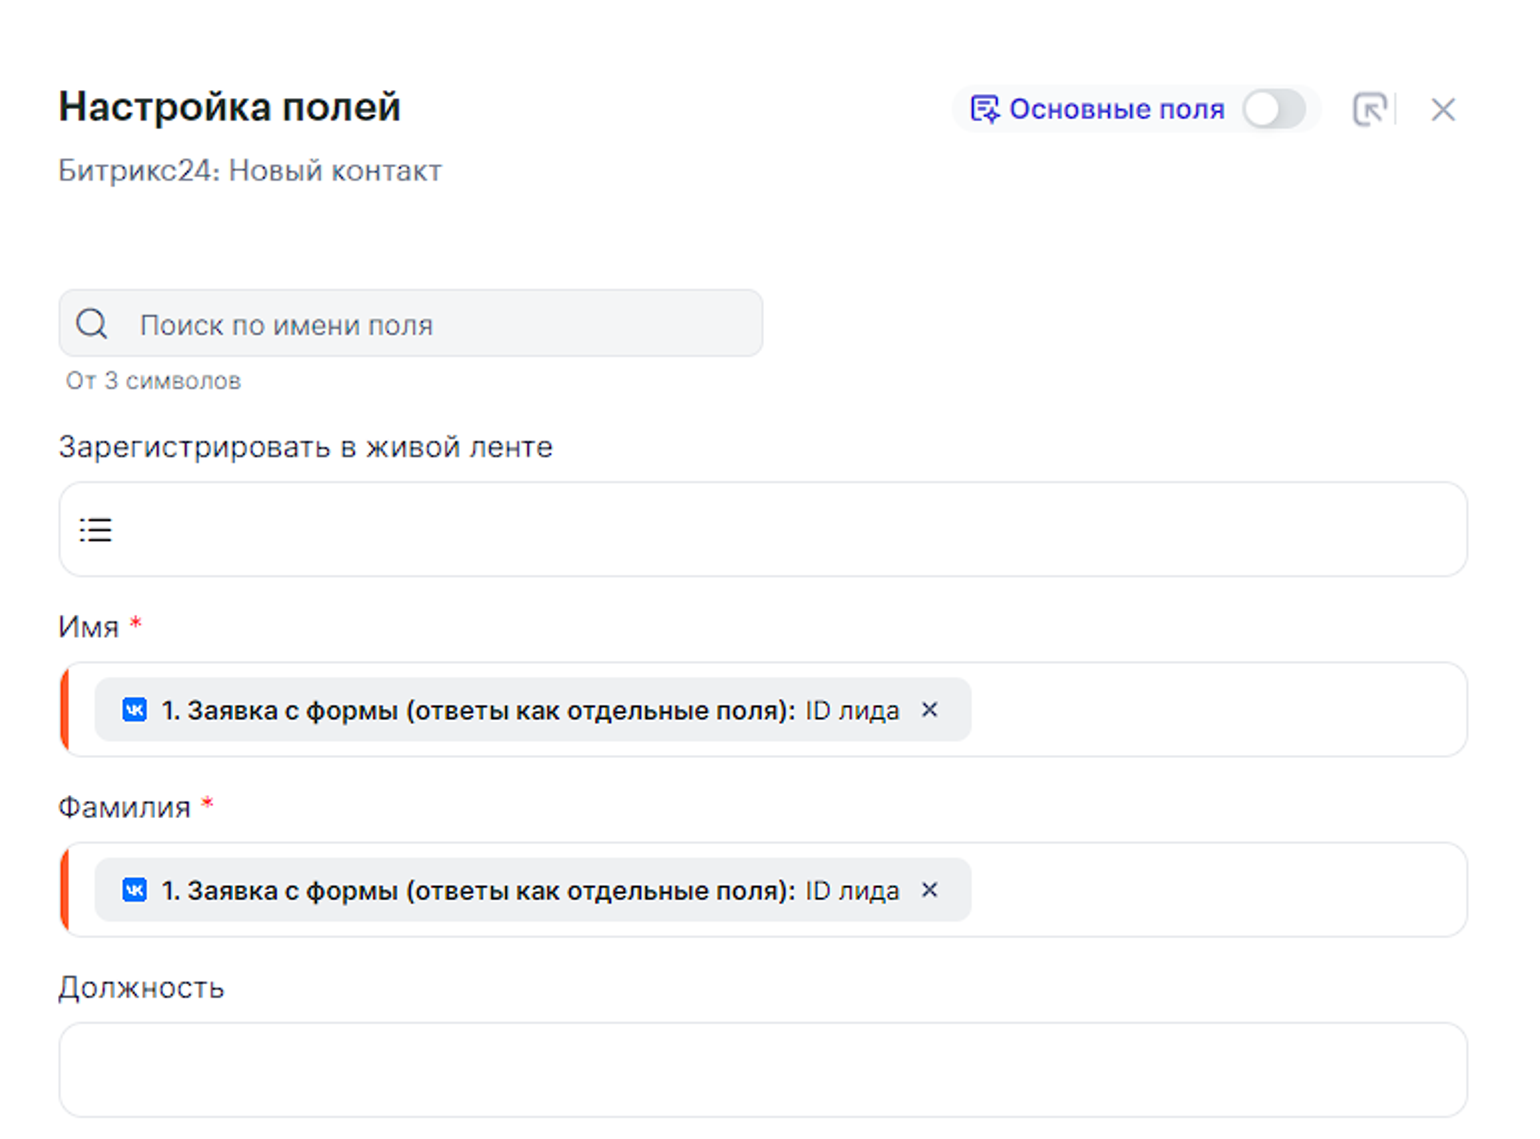Screen dimensions: 1540x1139
Task: Click the "Должность" field label
Action: click(141, 988)
